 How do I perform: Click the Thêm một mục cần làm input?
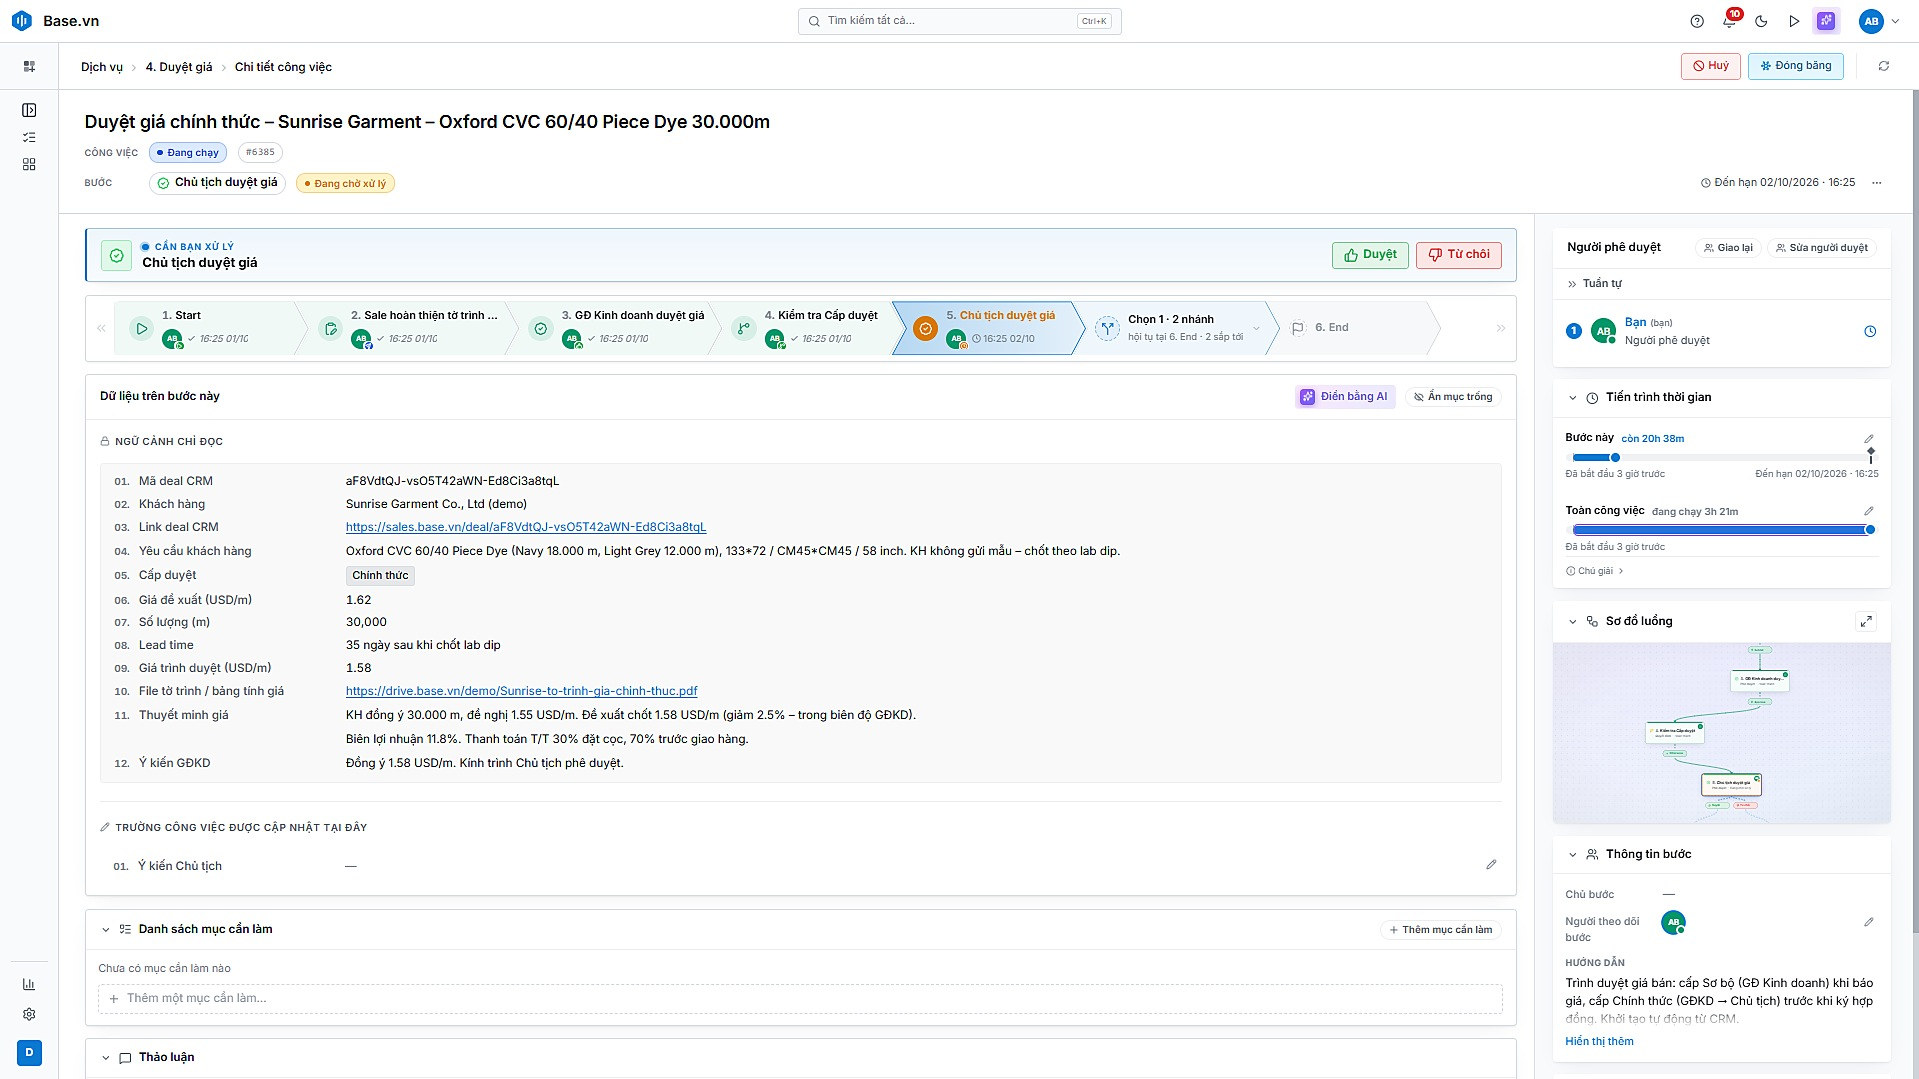pos(800,998)
